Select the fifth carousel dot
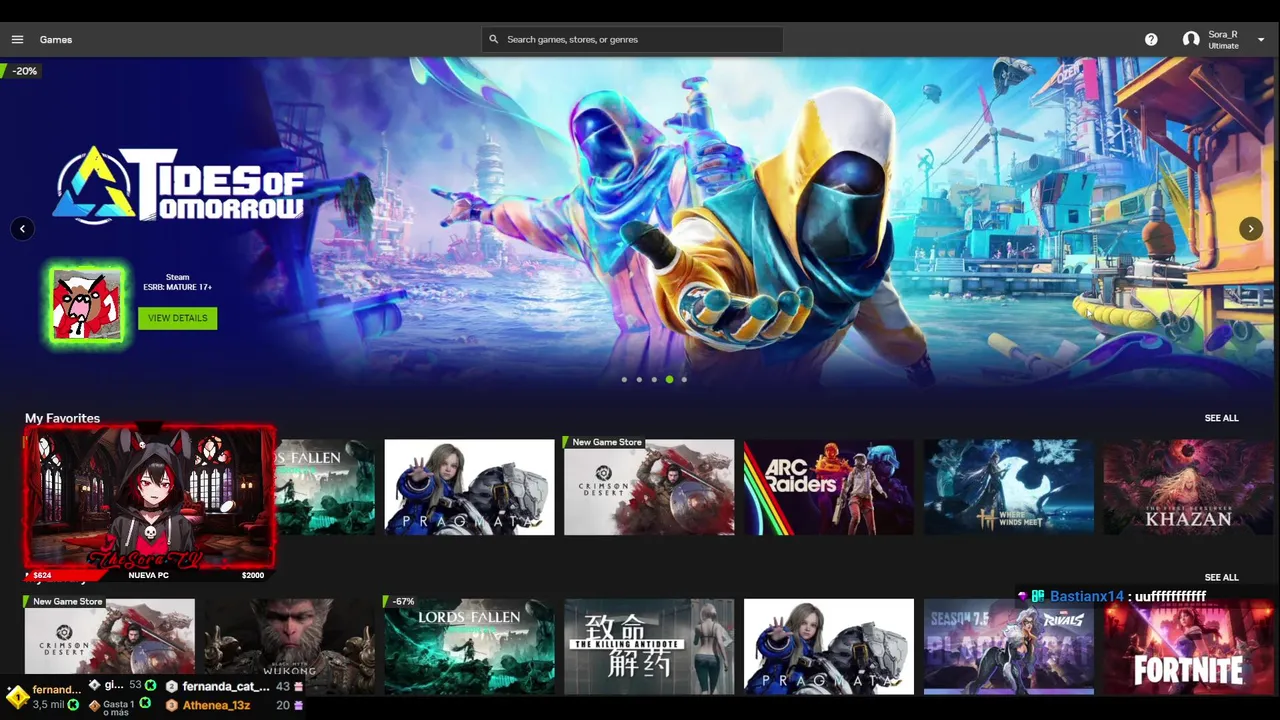The image size is (1280, 720). (x=684, y=379)
